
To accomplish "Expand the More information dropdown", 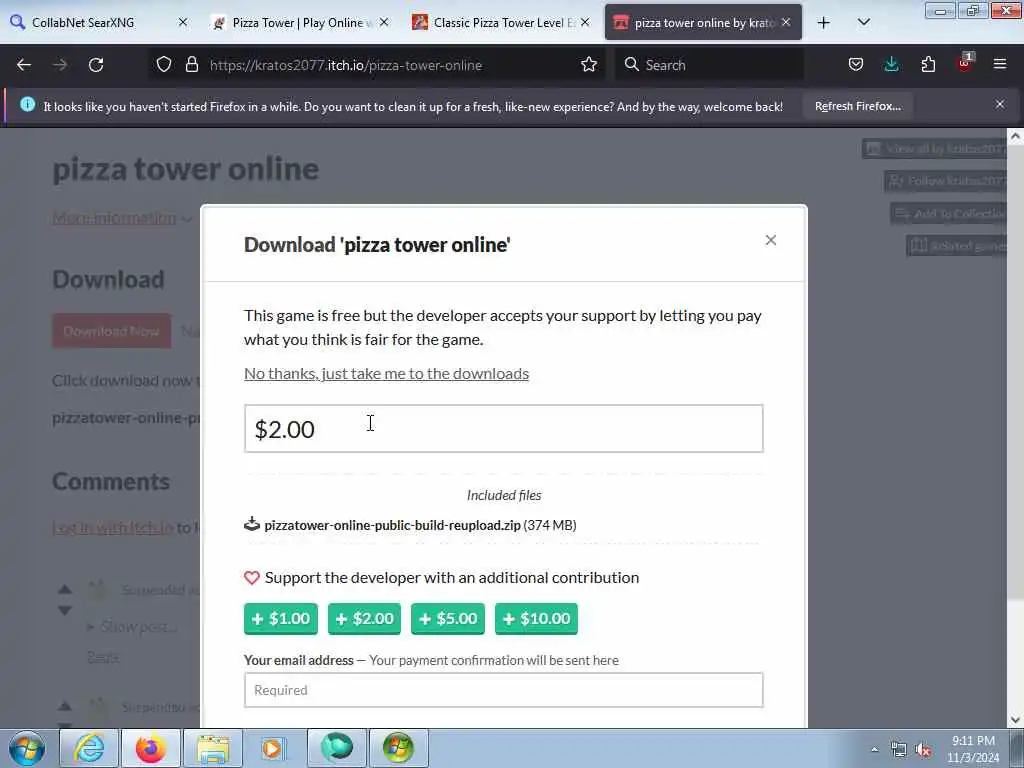I will point(121,218).
